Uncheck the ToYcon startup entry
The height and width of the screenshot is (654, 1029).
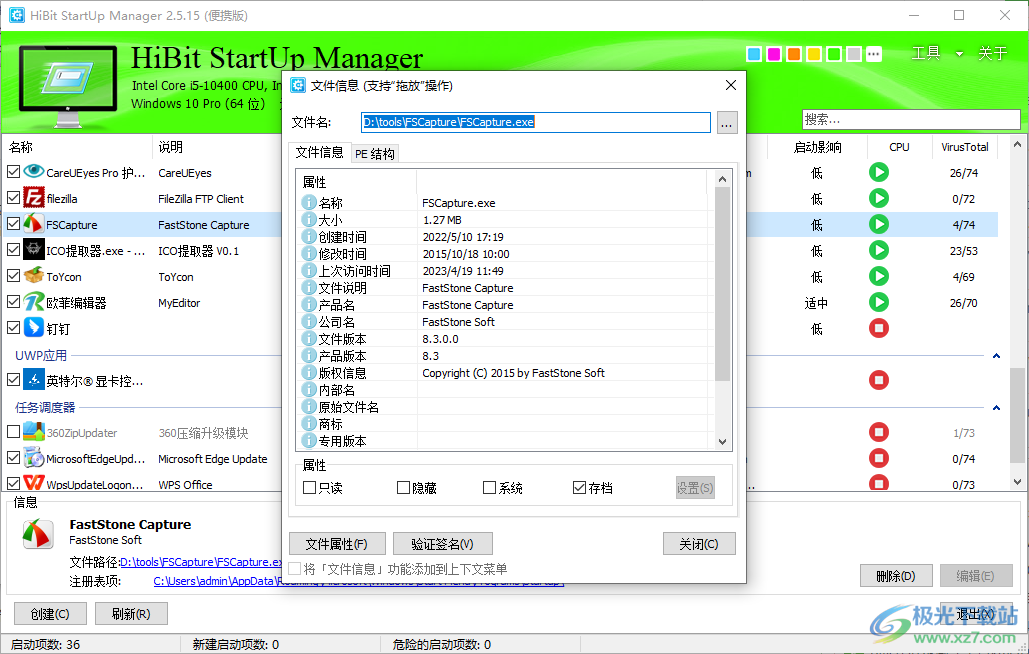(13, 276)
